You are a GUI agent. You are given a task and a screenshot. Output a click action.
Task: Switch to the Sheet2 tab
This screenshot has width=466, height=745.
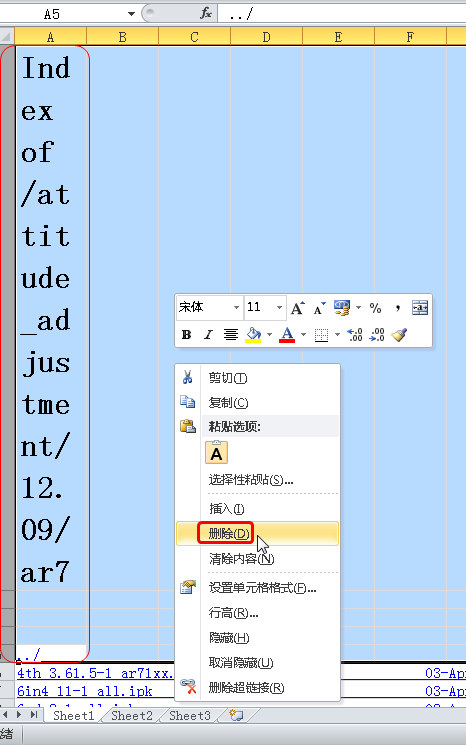pos(132,716)
